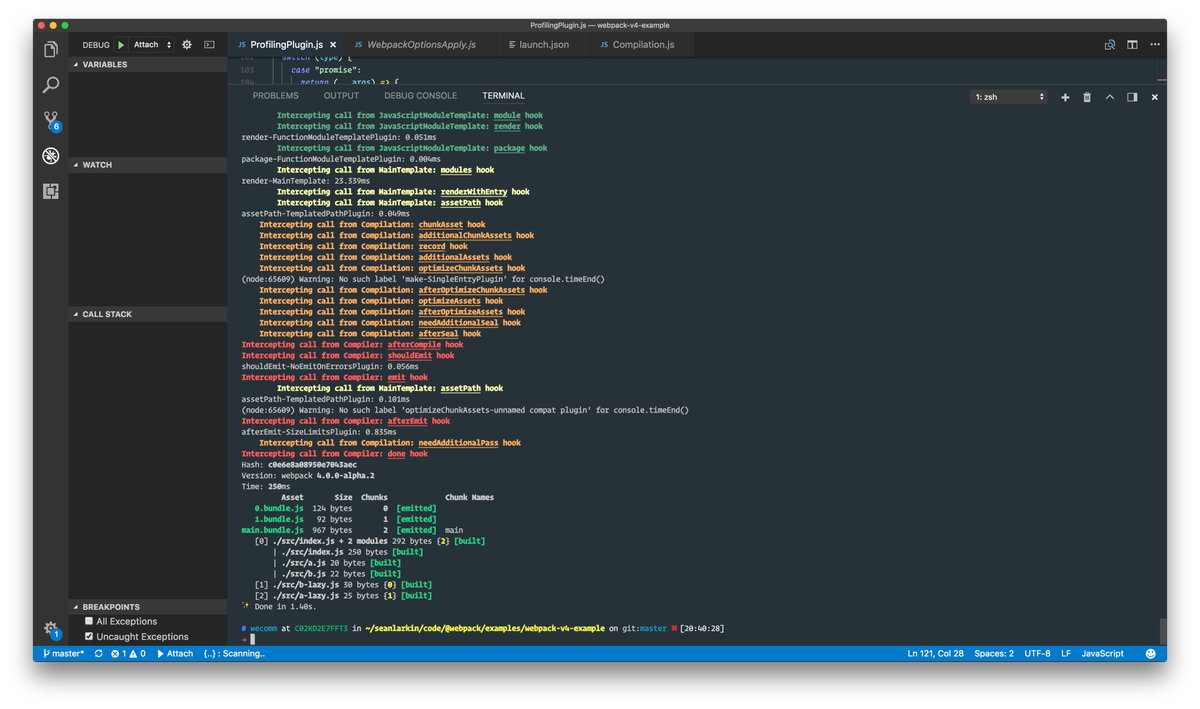Open the Attach configuration dropdown
The image size is (1200, 709).
[x=153, y=45]
